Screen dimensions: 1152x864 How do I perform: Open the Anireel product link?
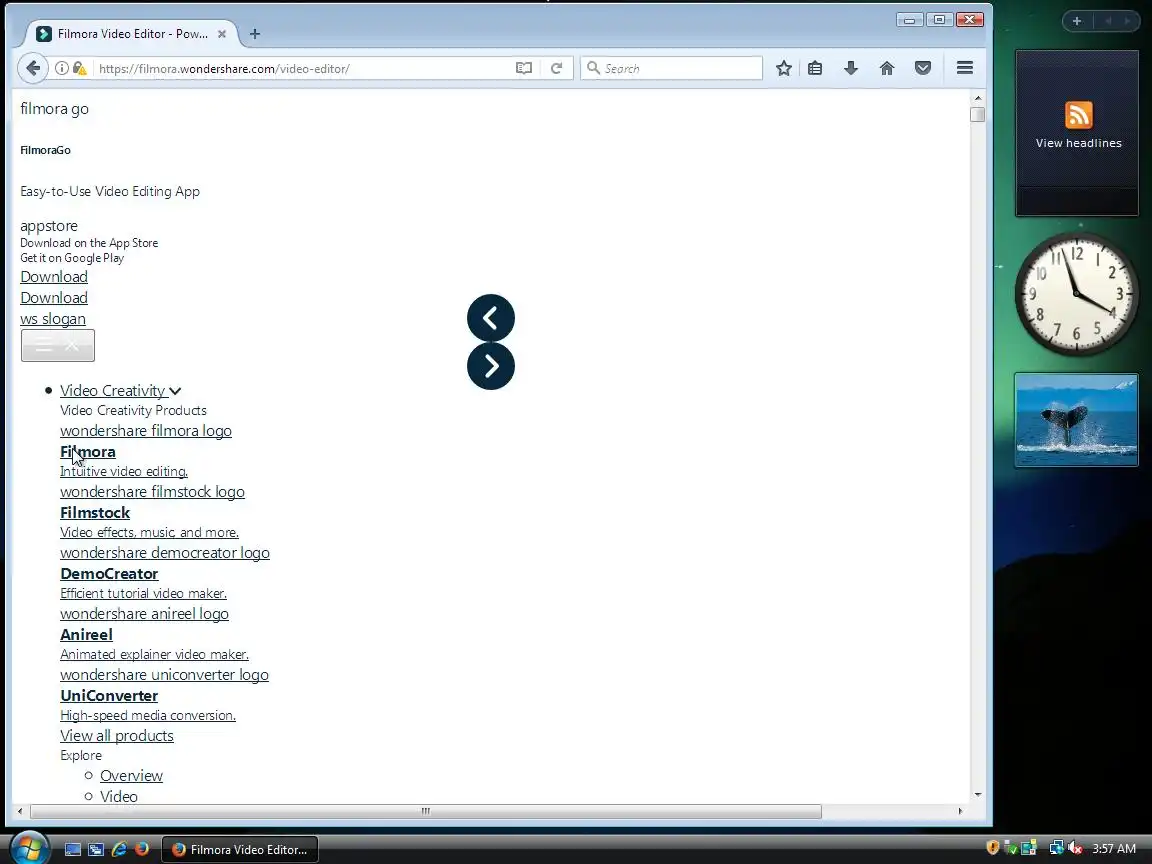(86, 635)
